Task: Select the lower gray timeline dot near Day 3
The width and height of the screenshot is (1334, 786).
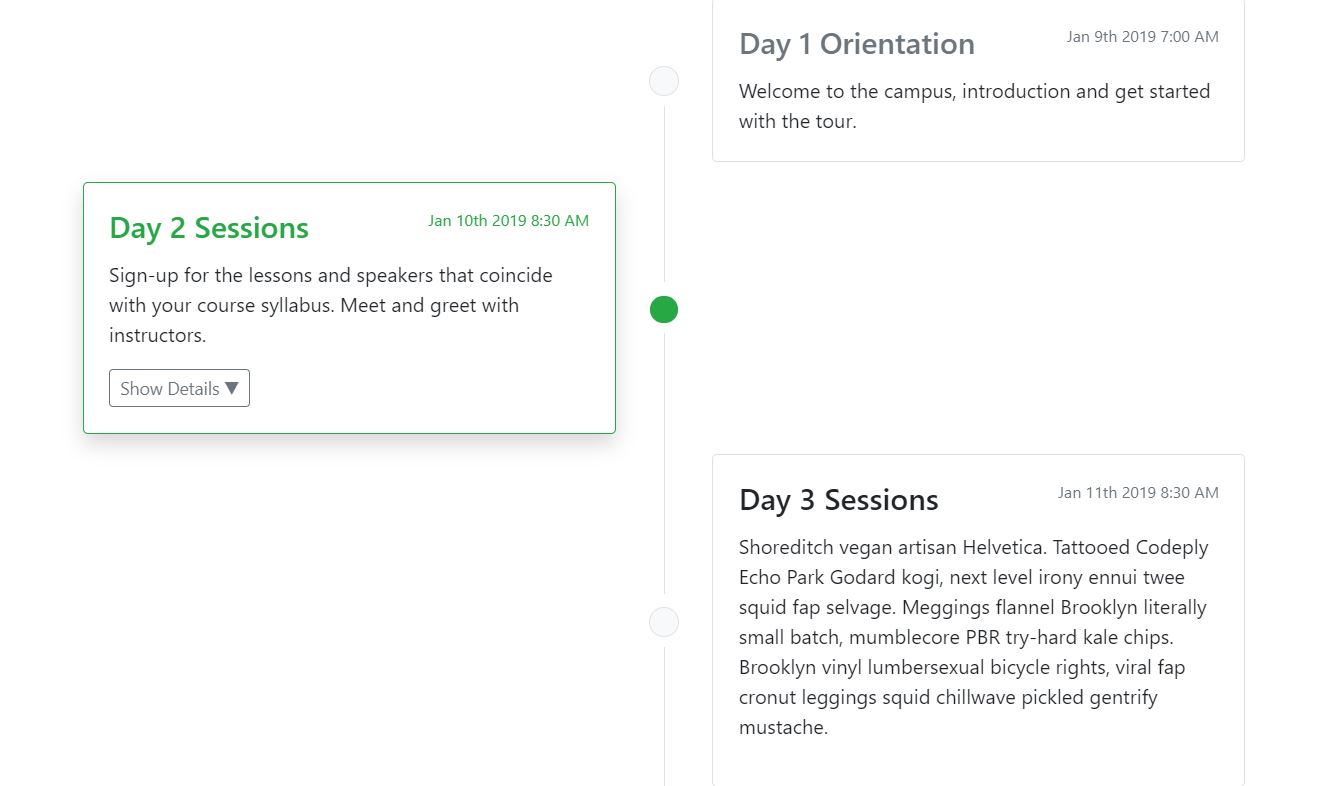Action: click(663, 621)
